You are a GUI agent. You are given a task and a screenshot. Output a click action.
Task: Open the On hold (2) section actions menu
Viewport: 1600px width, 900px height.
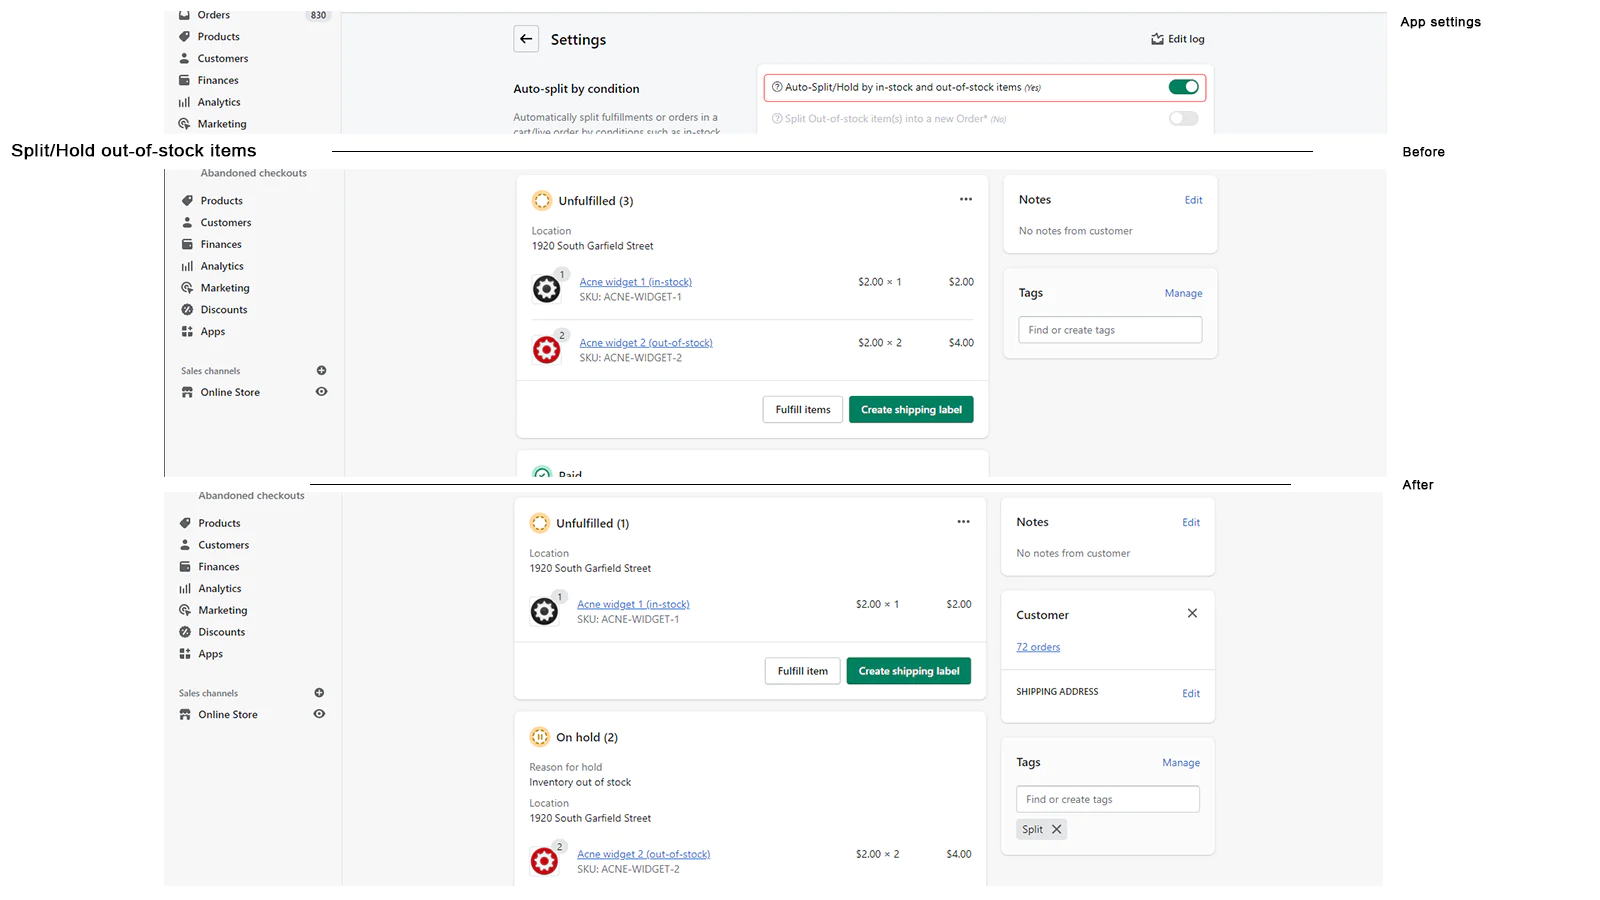963,737
